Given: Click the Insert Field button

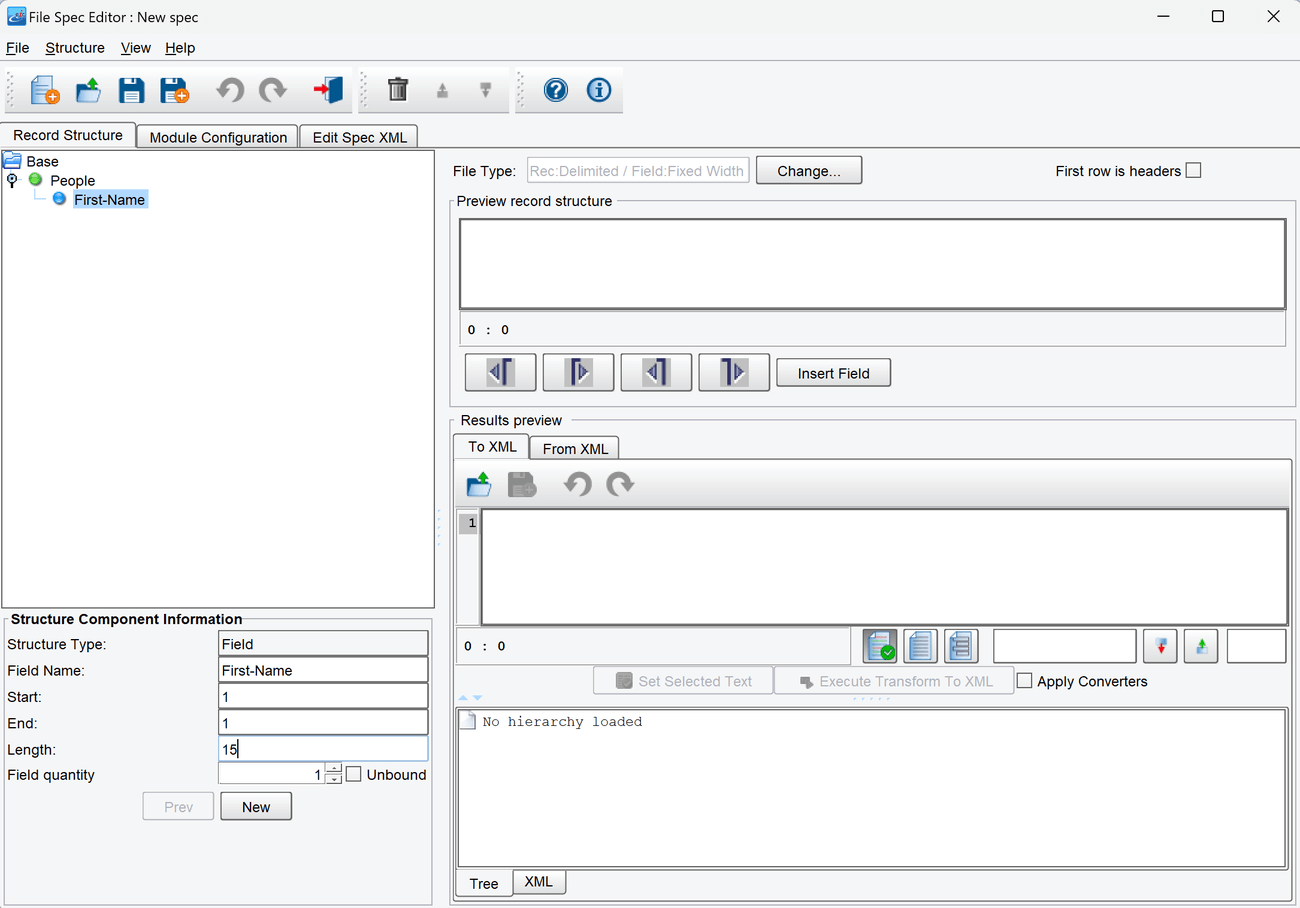Looking at the screenshot, I should 834,373.
